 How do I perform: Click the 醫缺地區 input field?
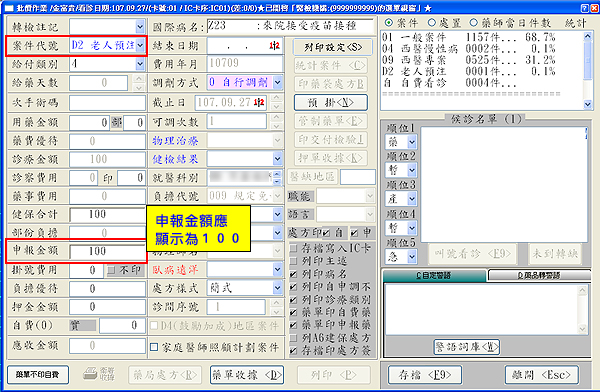click(x=358, y=177)
